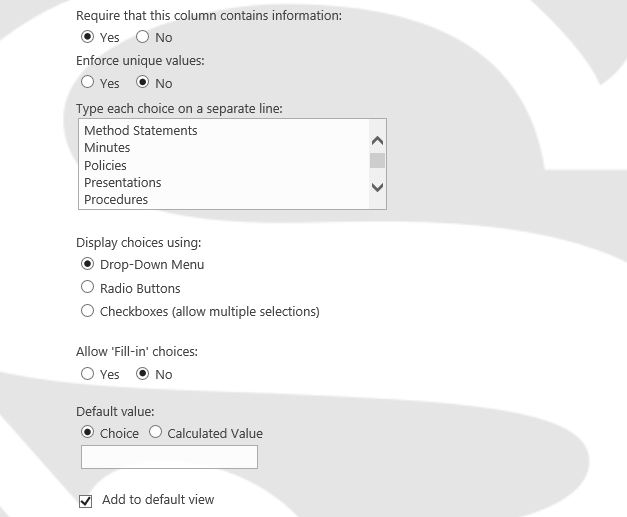627x517 pixels.
Task: Select Calculated Value default option
Action: [155, 433]
